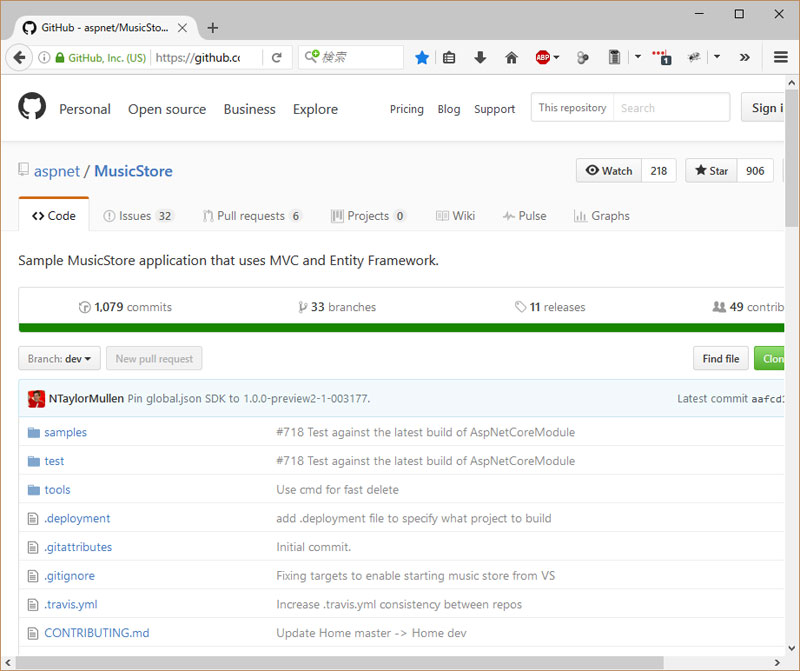View the 906 stargazers count
The height and width of the screenshot is (671, 800).
pos(755,170)
